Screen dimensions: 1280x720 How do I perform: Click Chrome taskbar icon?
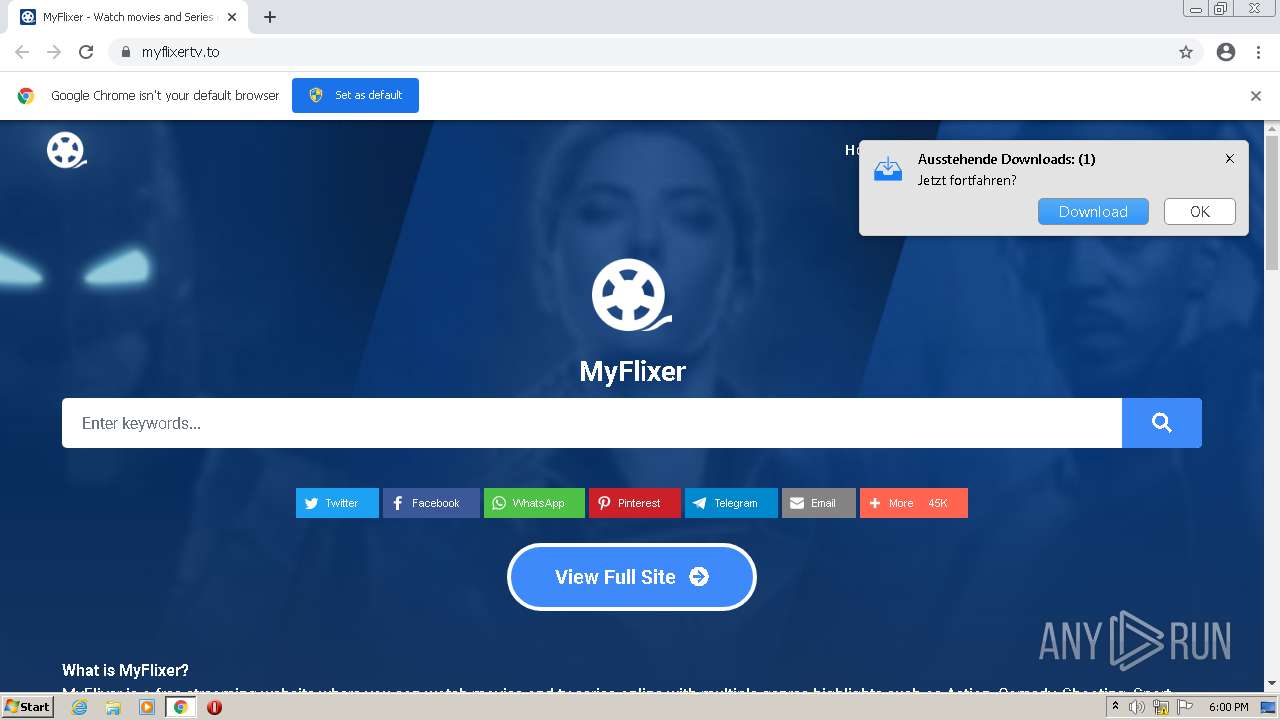(181, 707)
